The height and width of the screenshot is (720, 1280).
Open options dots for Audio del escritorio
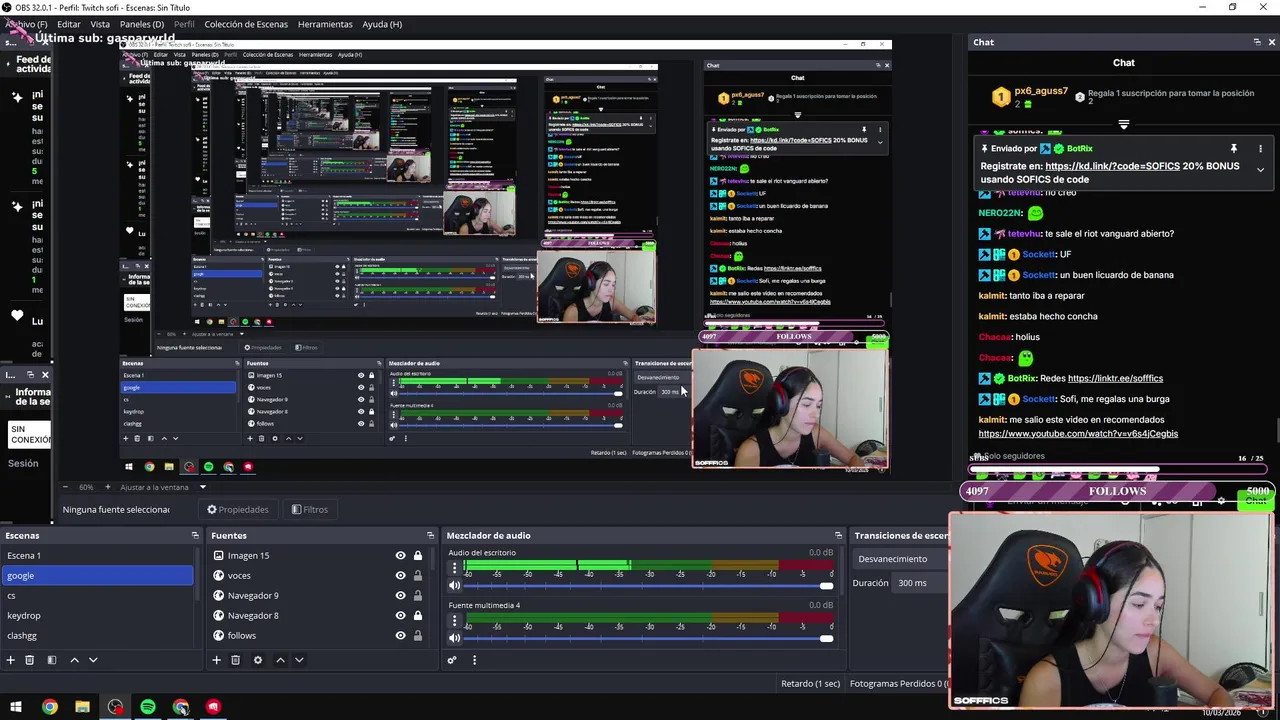(x=455, y=568)
